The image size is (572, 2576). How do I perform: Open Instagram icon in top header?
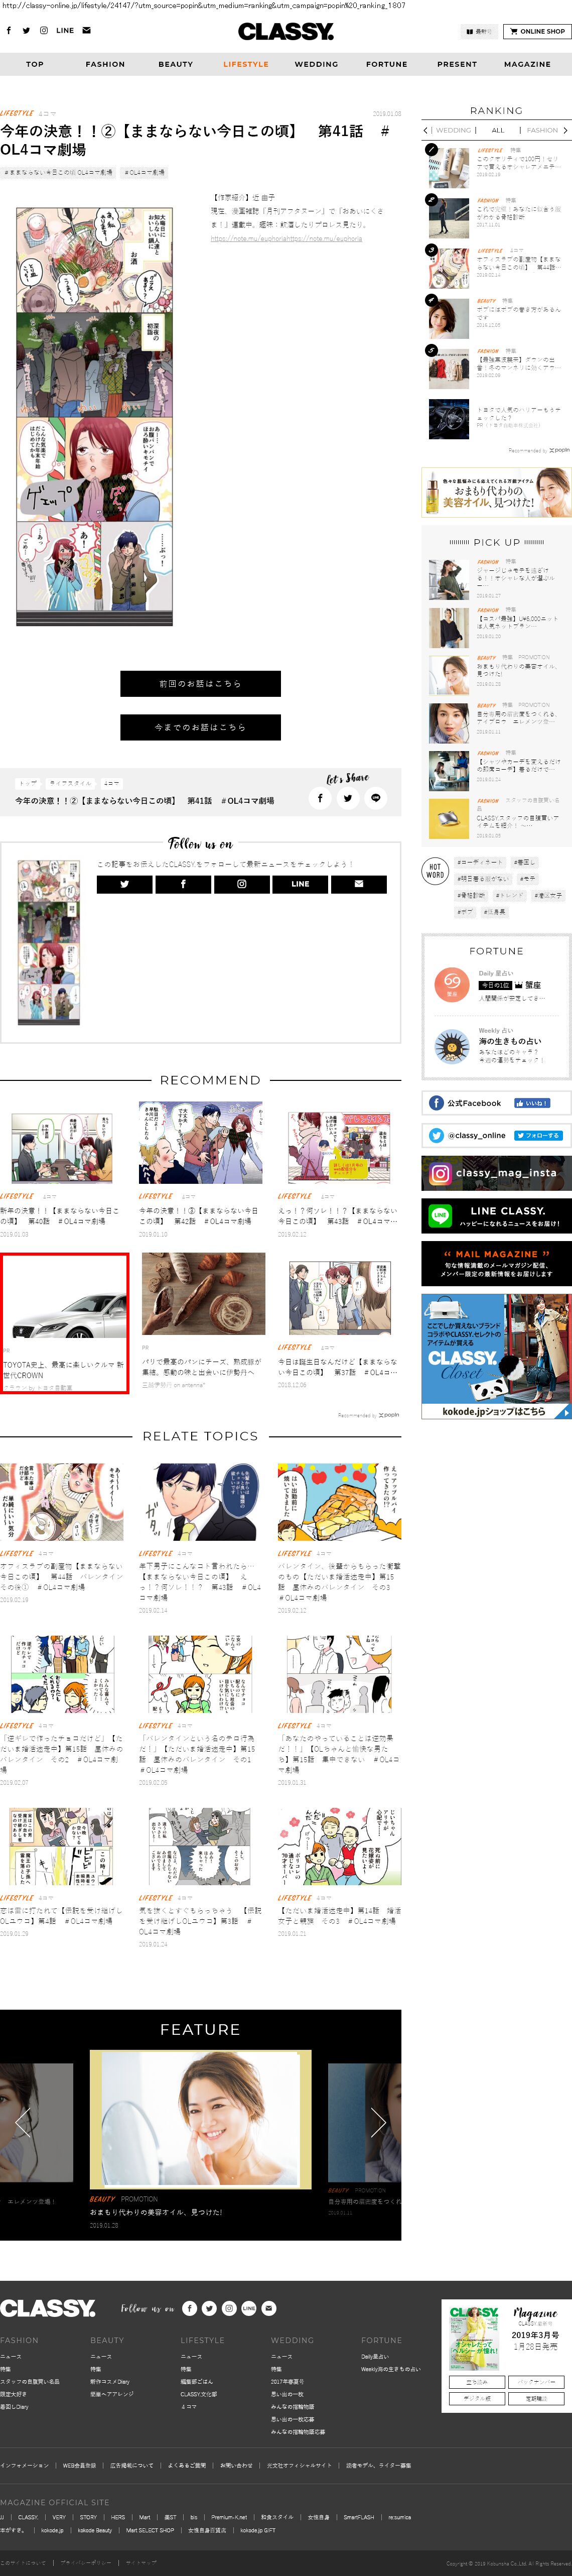click(43, 31)
